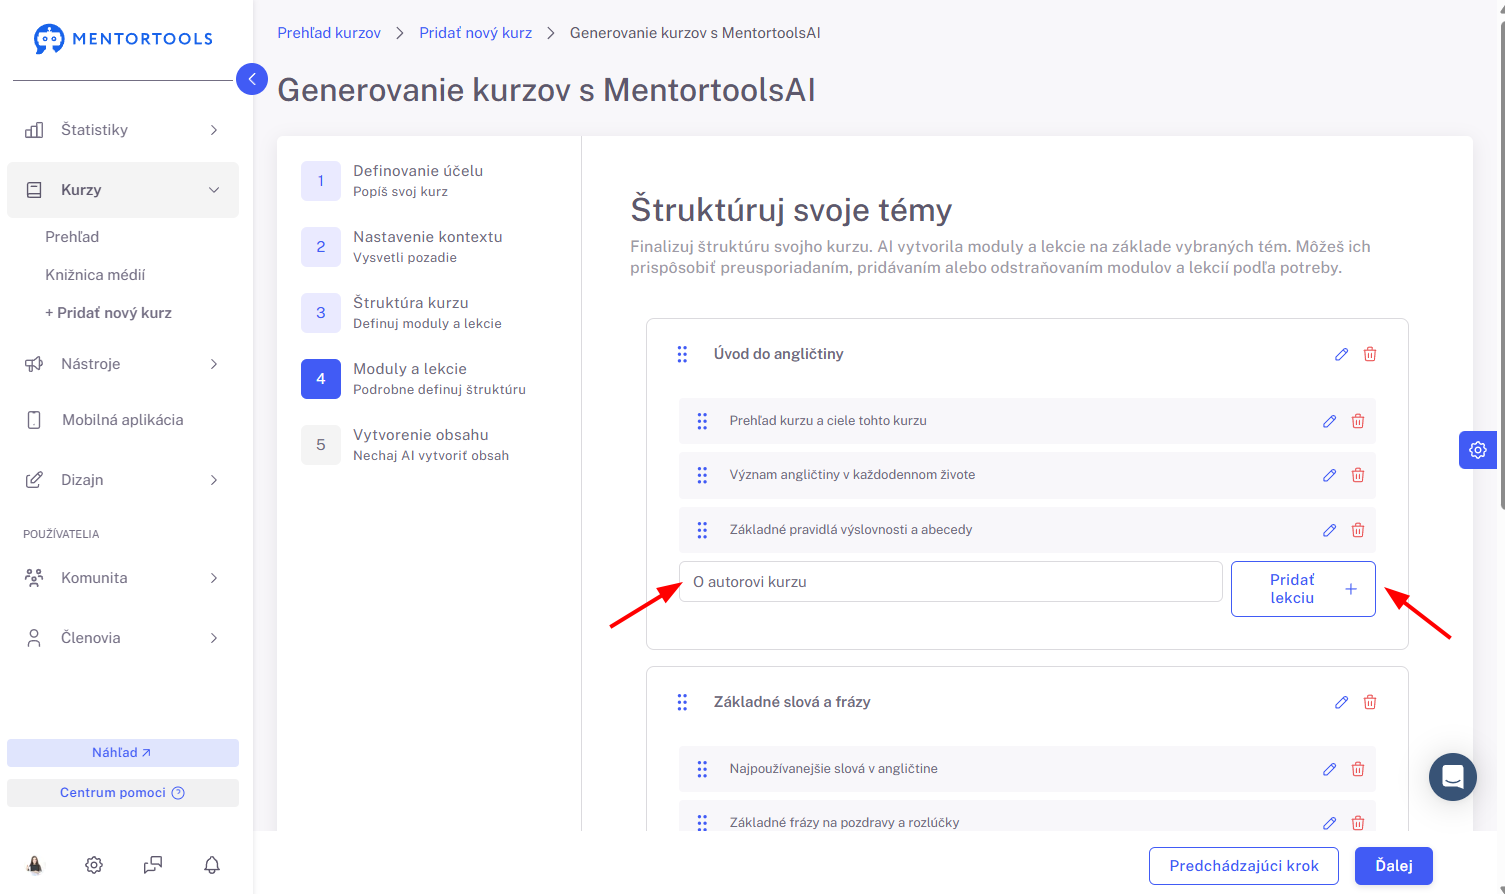Open the blue settings gear side tab
Viewport: 1505px width, 894px height.
(1478, 450)
